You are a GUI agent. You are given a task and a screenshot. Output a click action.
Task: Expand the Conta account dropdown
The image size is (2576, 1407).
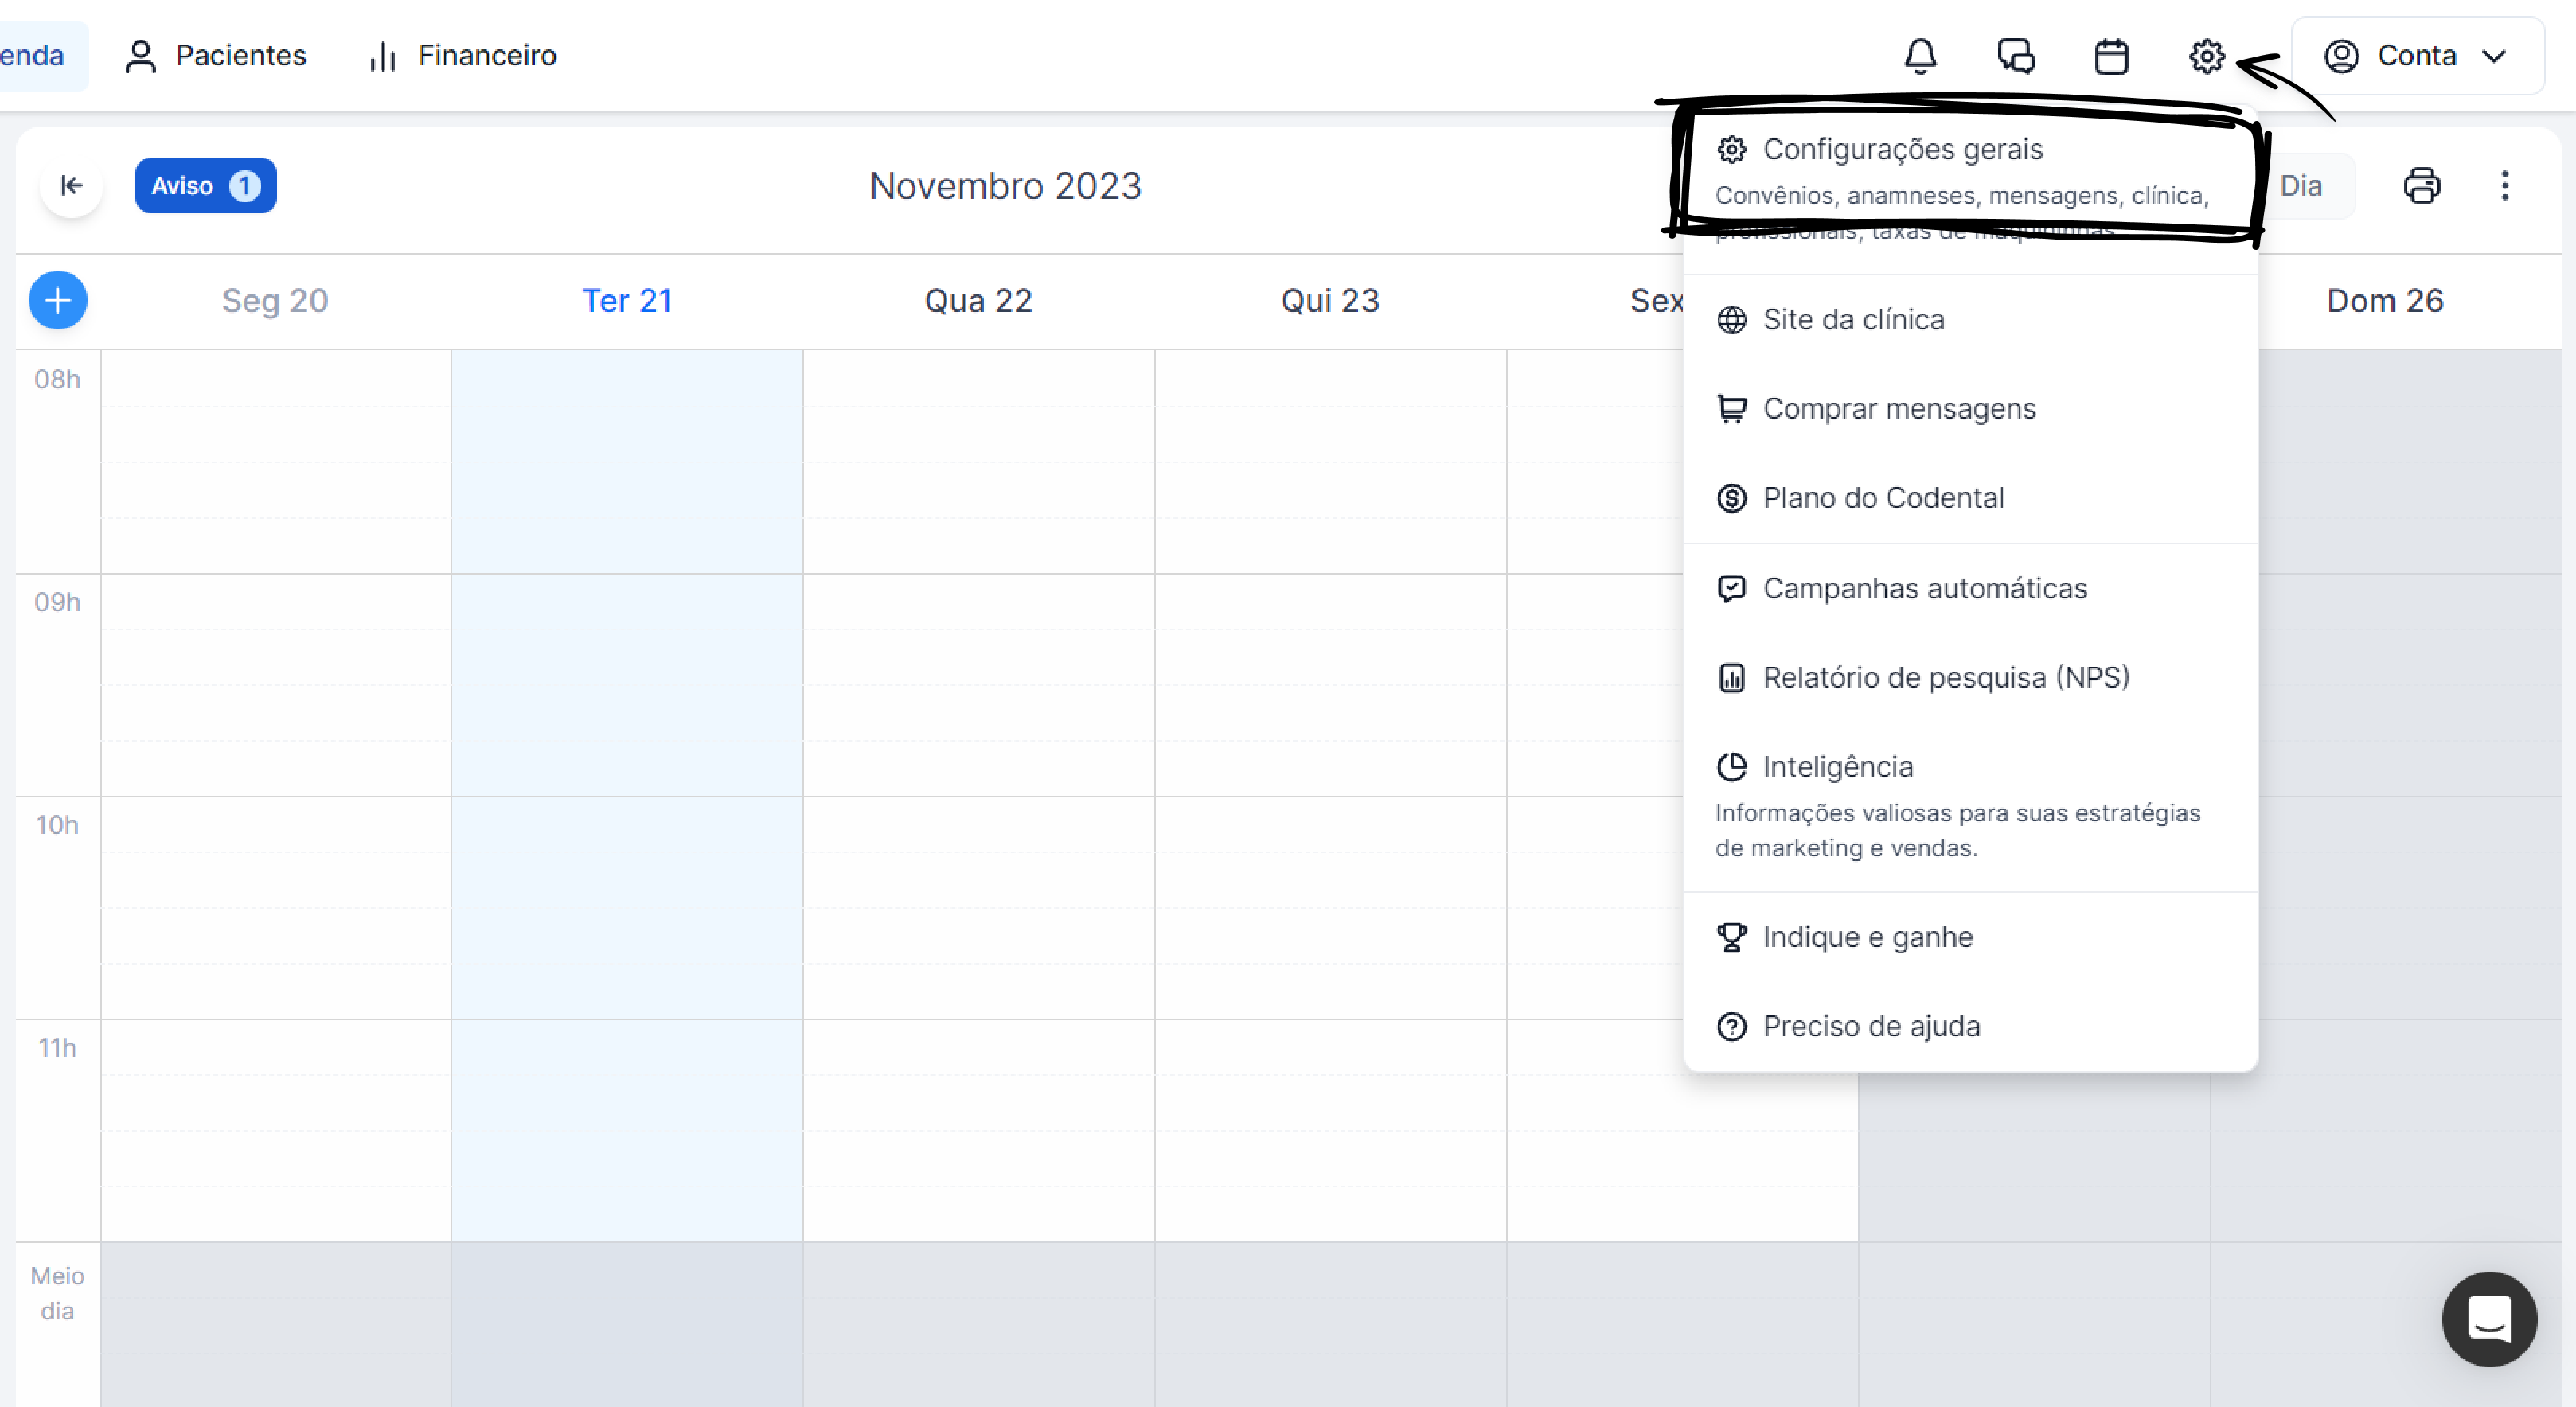point(2416,56)
